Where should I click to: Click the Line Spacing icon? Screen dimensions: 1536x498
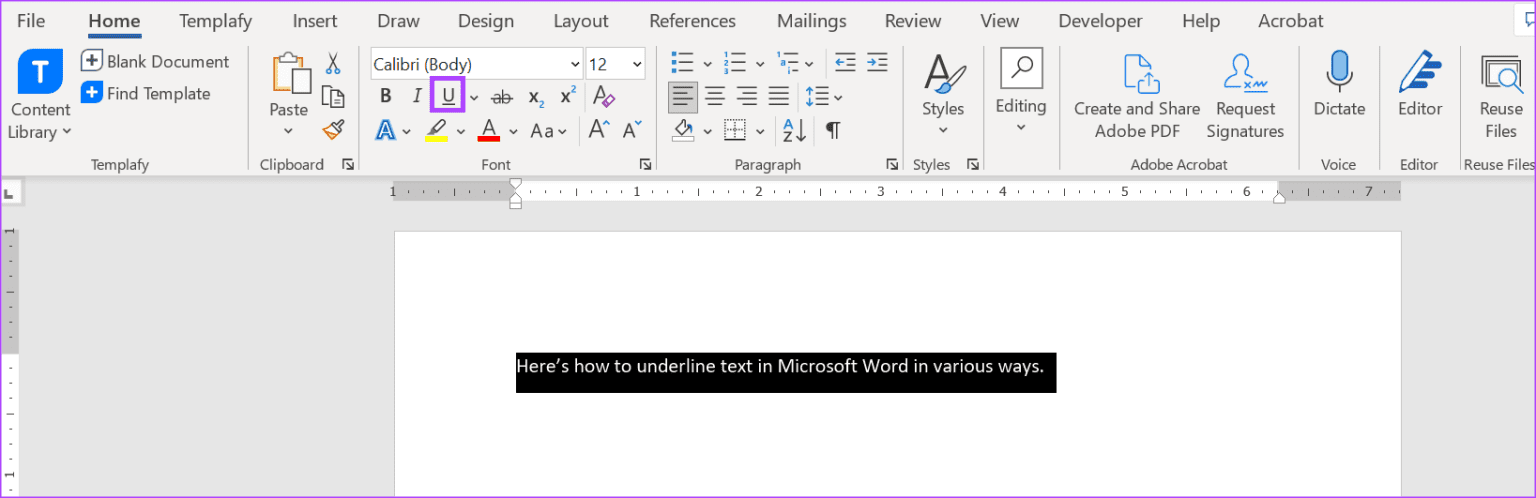point(817,97)
